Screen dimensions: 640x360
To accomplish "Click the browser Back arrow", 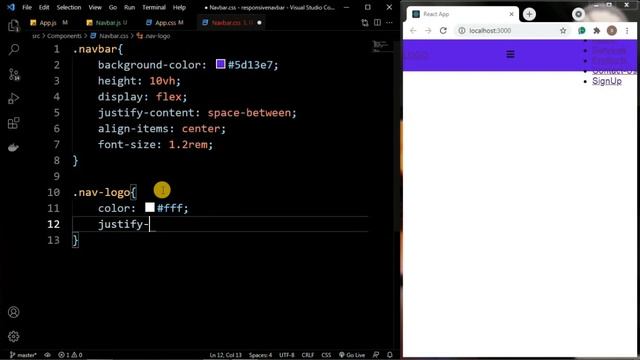I will pyautogui.click(x=413, y=31).
